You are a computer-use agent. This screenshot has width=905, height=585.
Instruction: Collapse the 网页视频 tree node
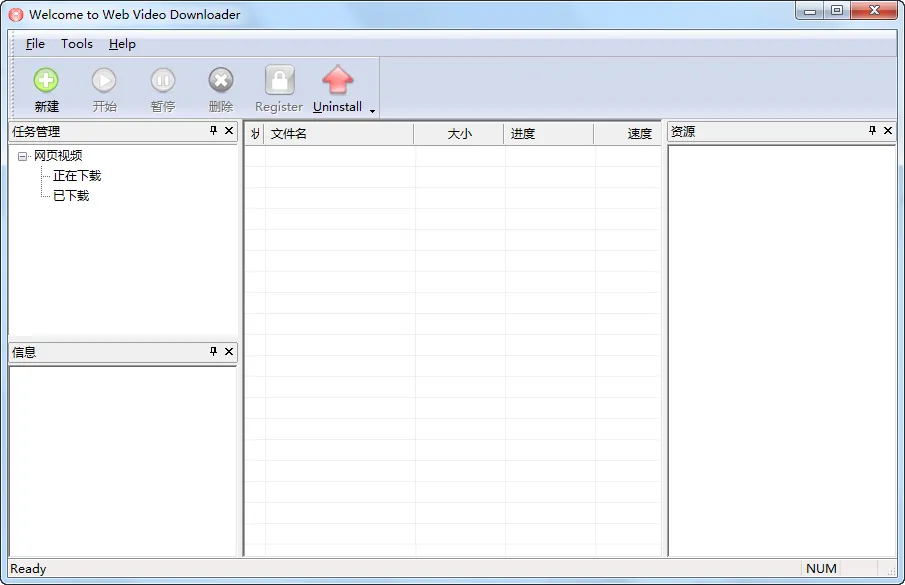click(x=22, y=156)
